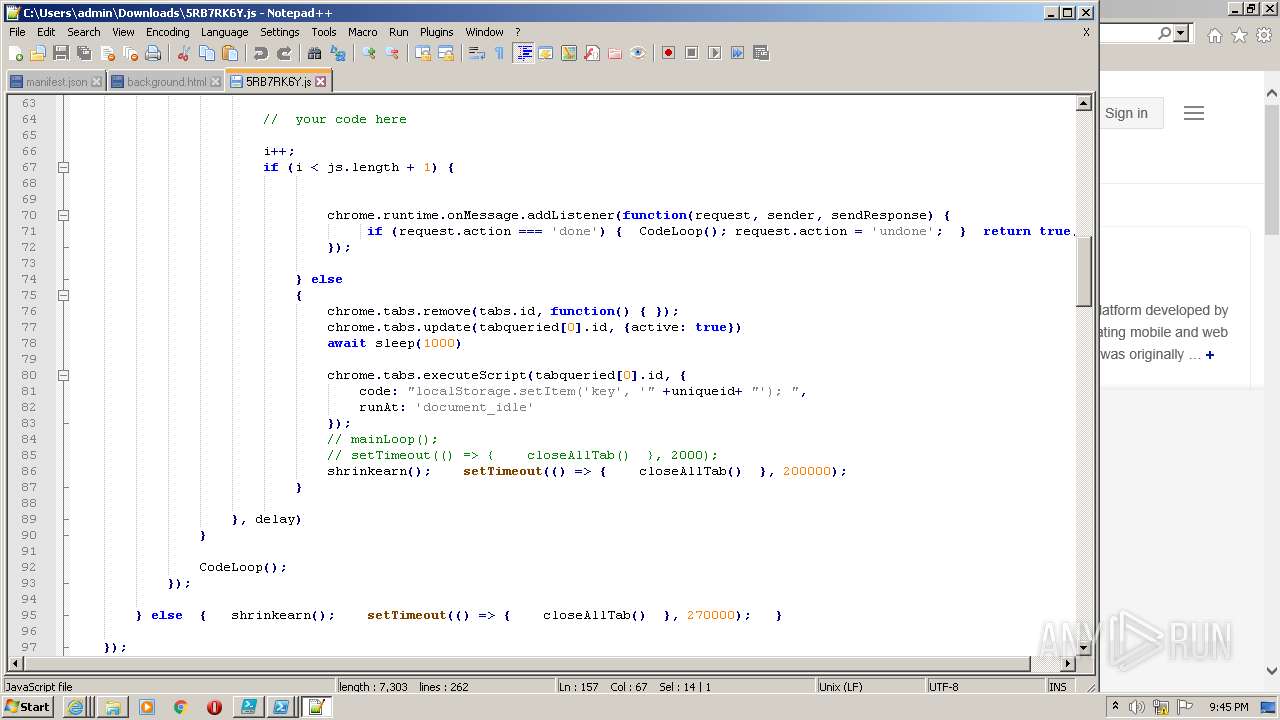Screen dimensions: 1280x720
Task: Launch Internet Explorer from the taskbar
Action: click(x=75, y=707)
